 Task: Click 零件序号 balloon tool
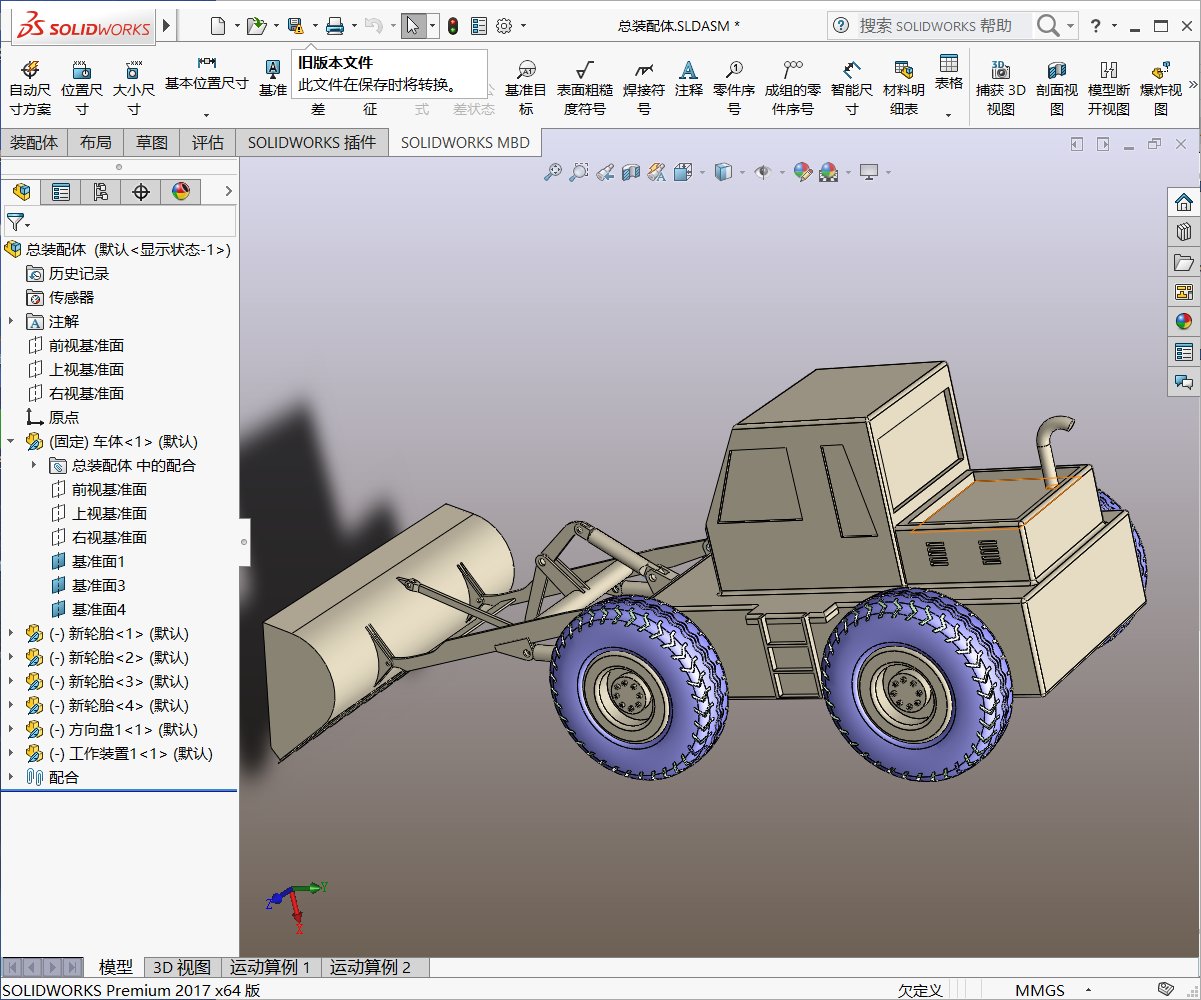[x=734, y=87]
